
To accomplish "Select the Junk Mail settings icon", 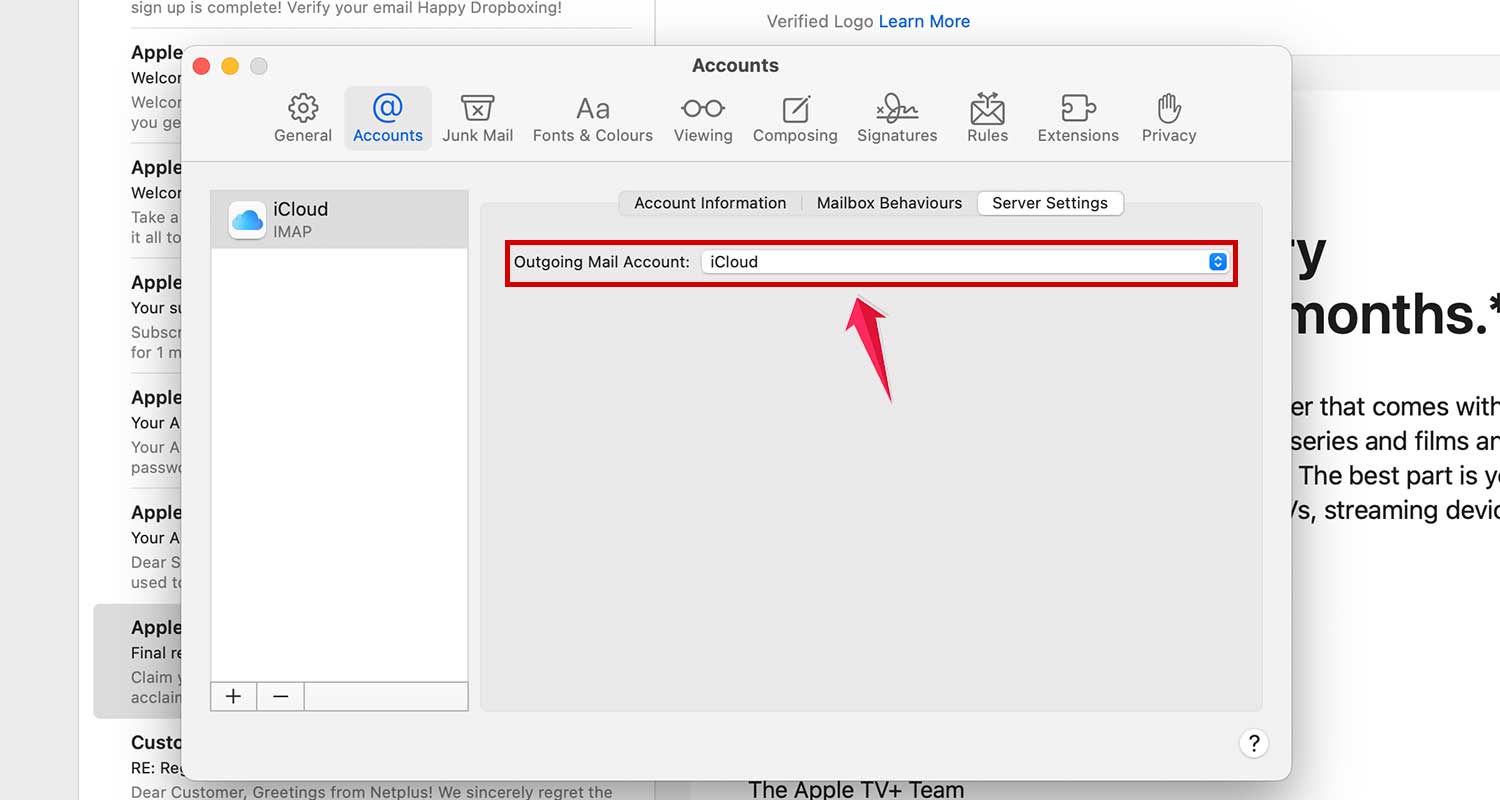I will [478, 117].
